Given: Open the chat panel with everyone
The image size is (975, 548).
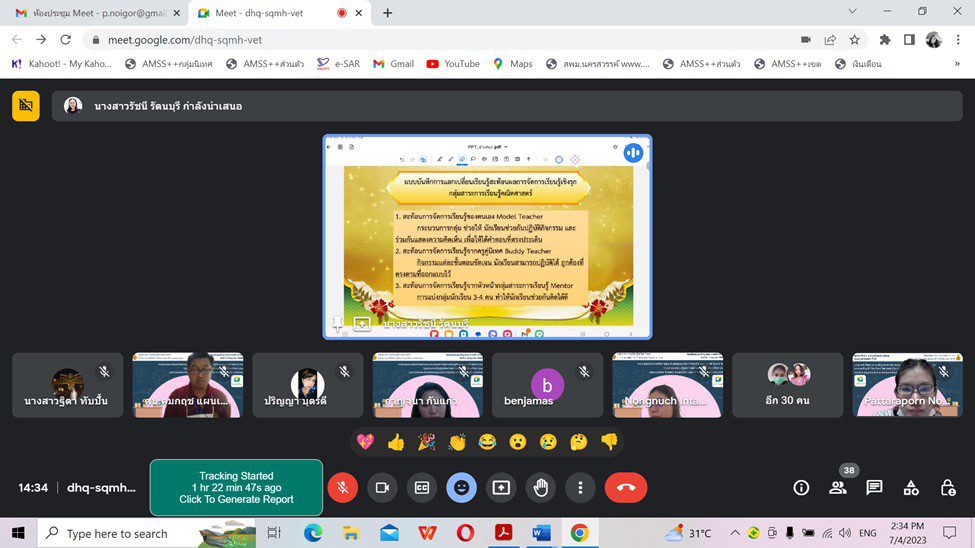Looking at the screenshot, I should (874, 488).
